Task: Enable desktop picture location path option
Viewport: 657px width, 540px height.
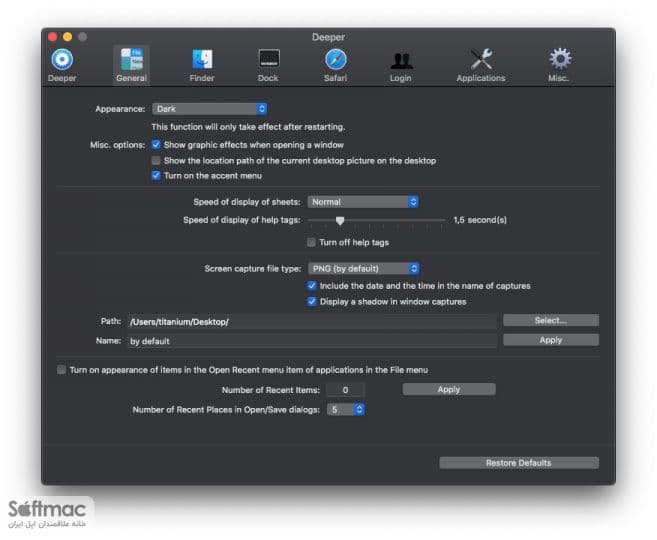Action: point(156,160)
